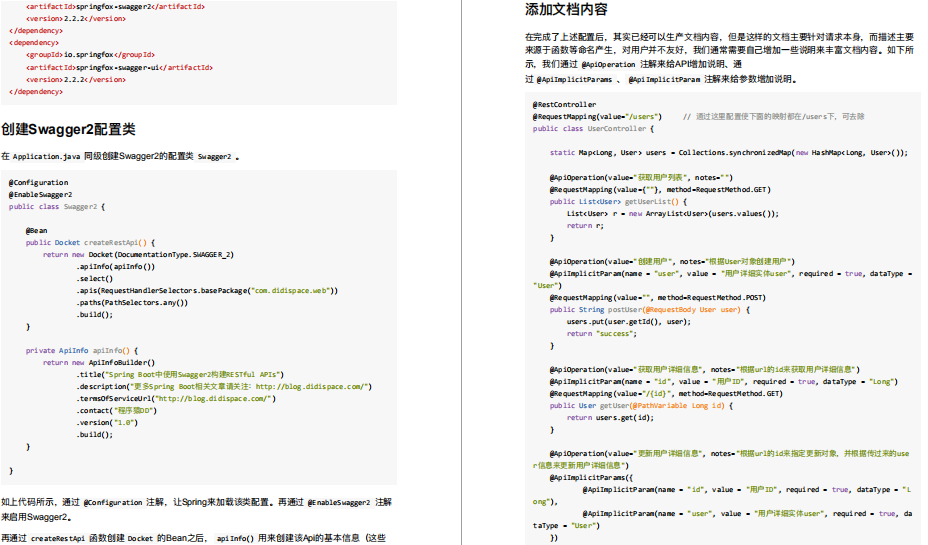Click the ".version("1.0")" line

tap(107, 423)
